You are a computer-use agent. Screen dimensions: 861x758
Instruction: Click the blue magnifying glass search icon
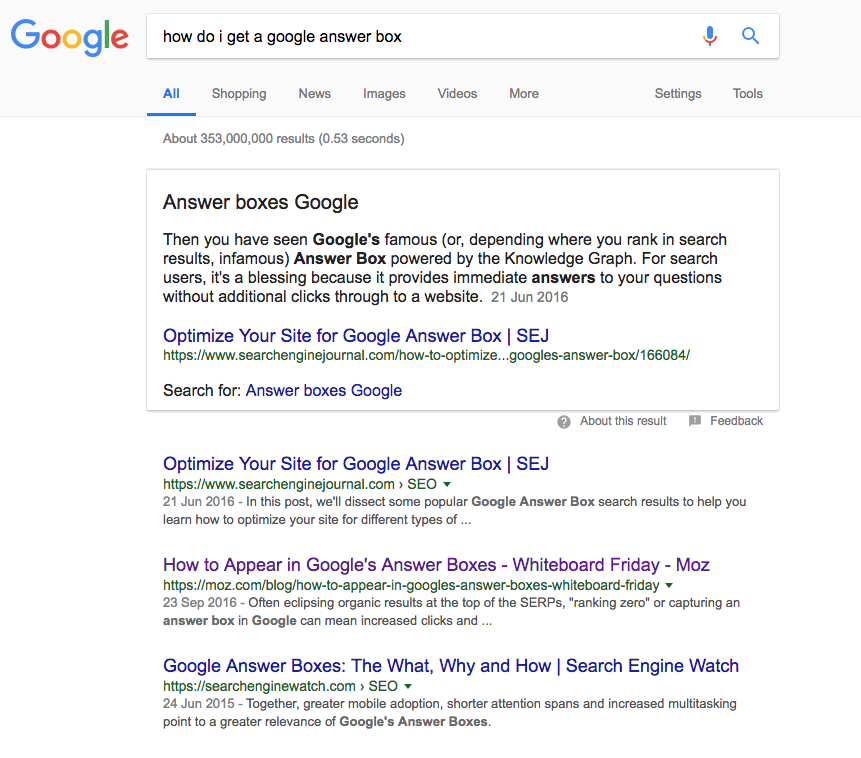click(750, 36)
